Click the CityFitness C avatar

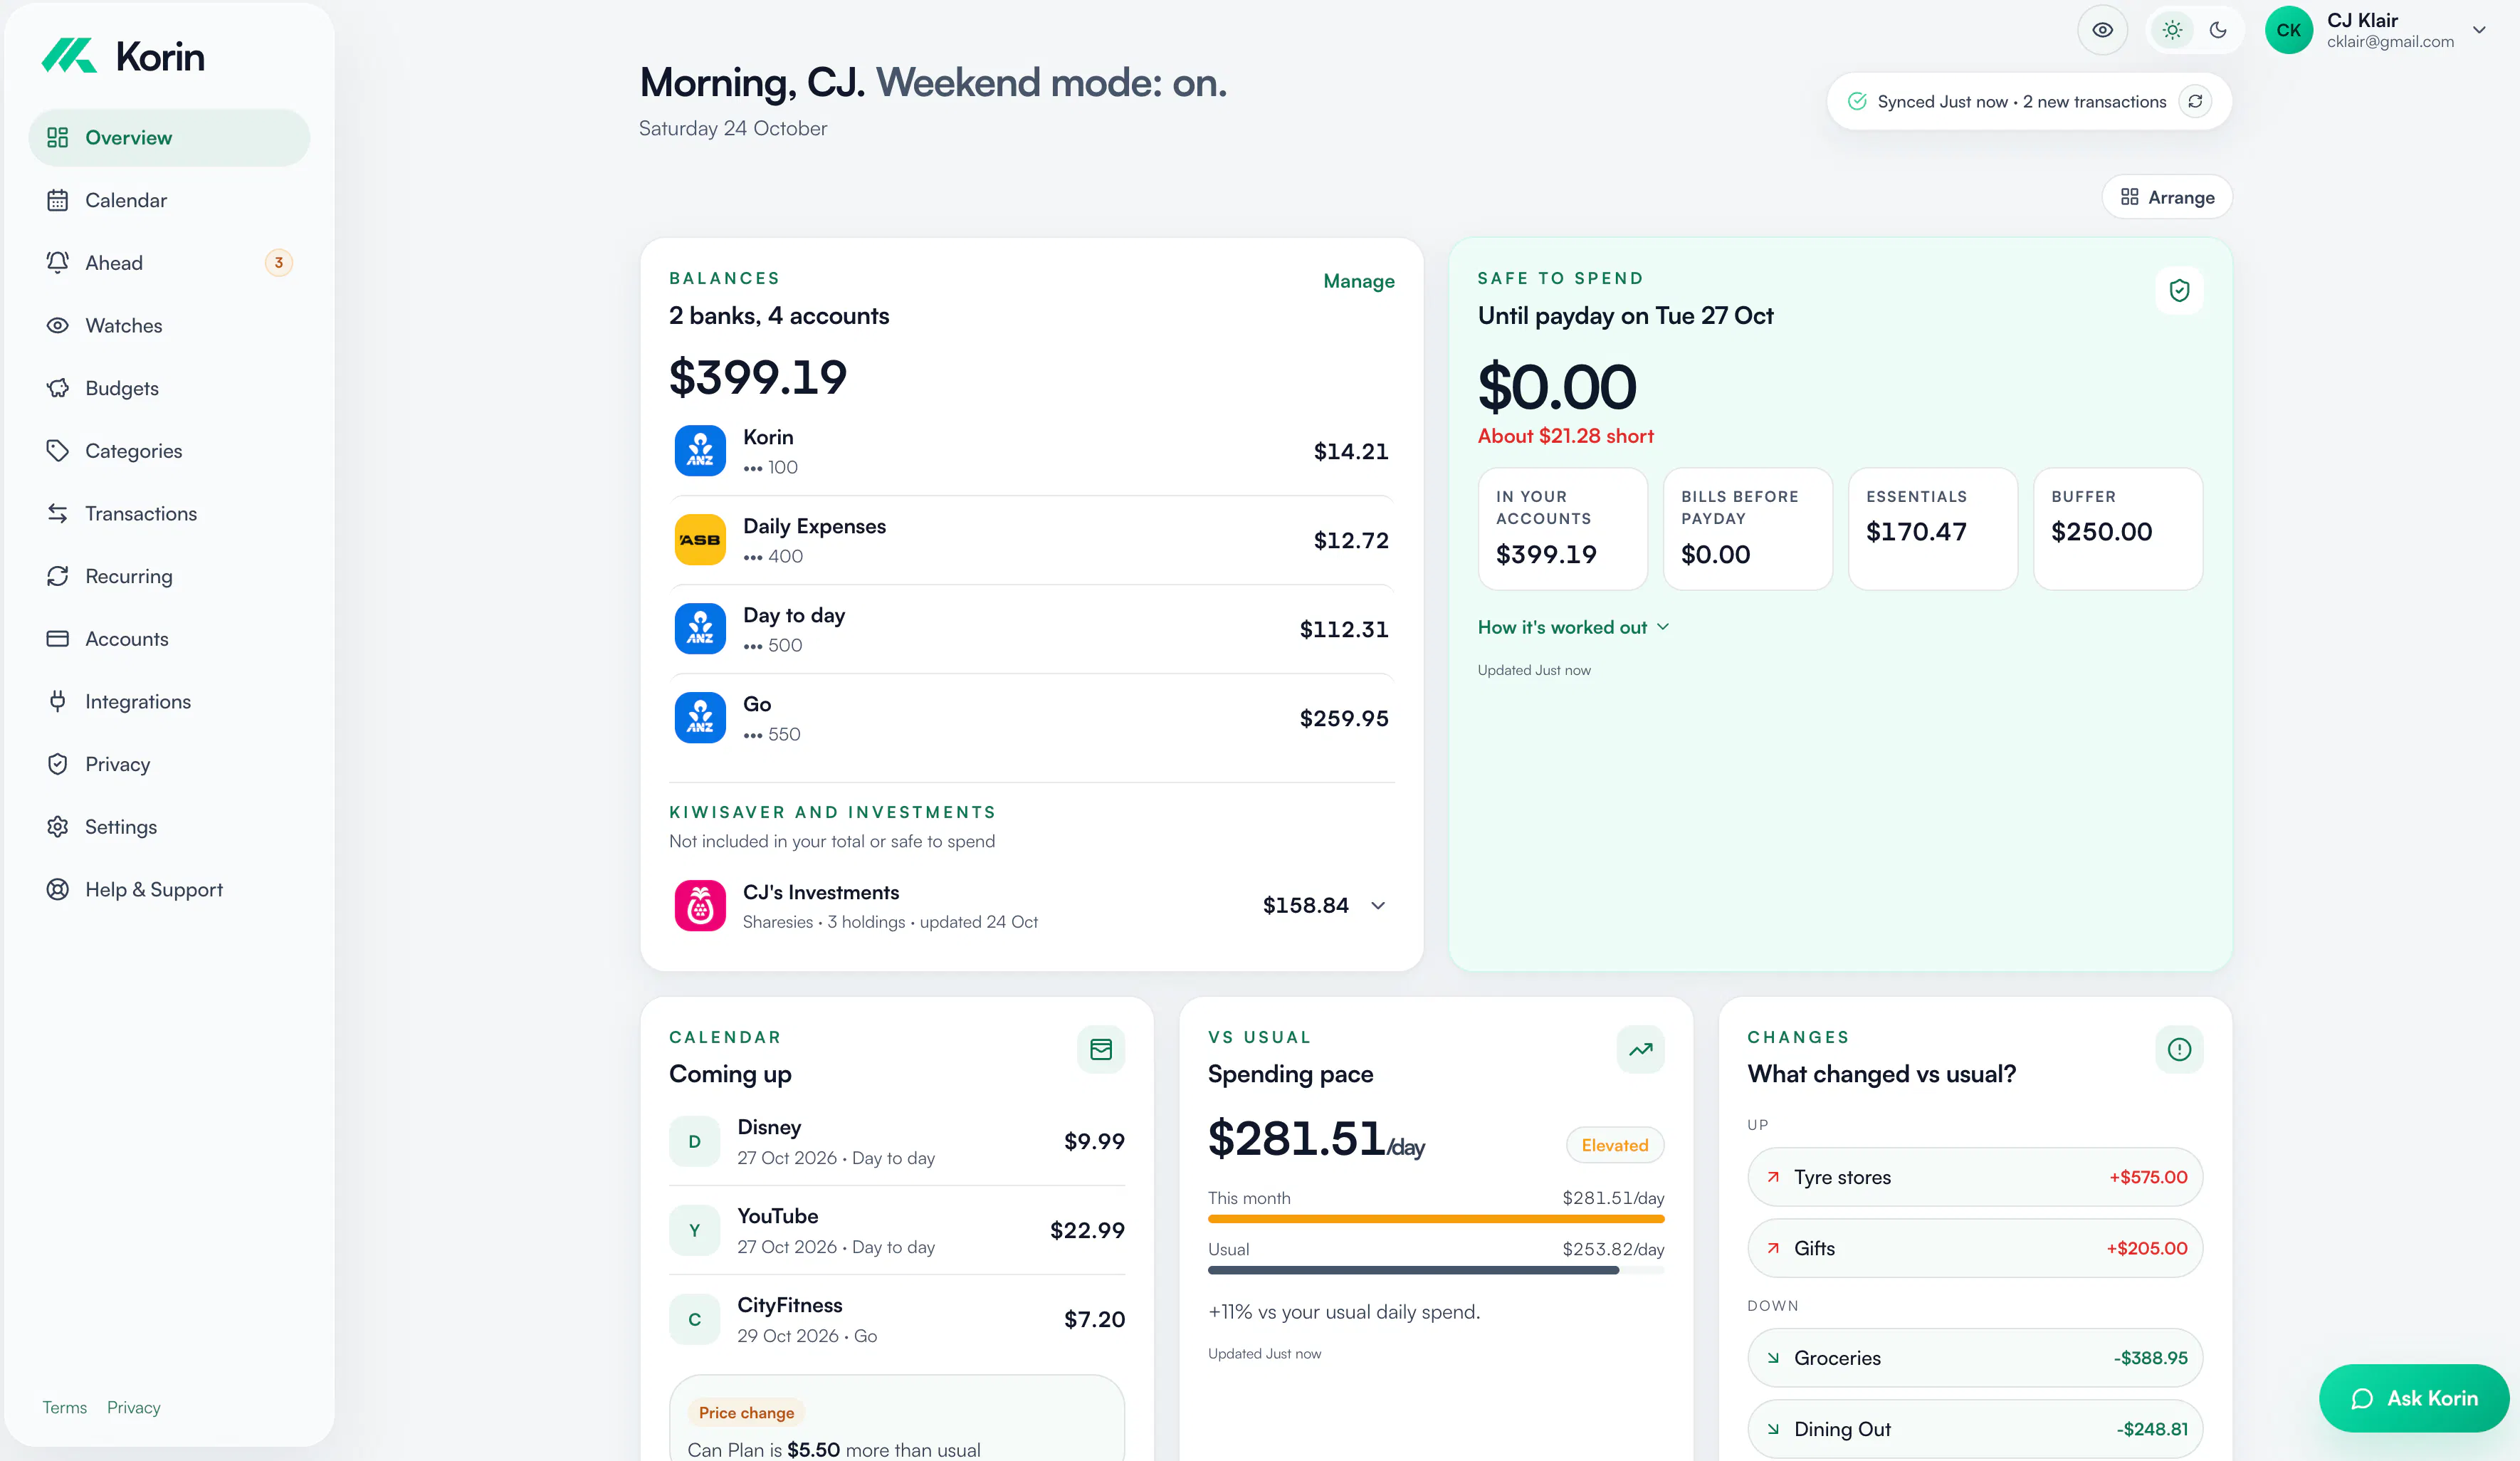click(694, 1320)
